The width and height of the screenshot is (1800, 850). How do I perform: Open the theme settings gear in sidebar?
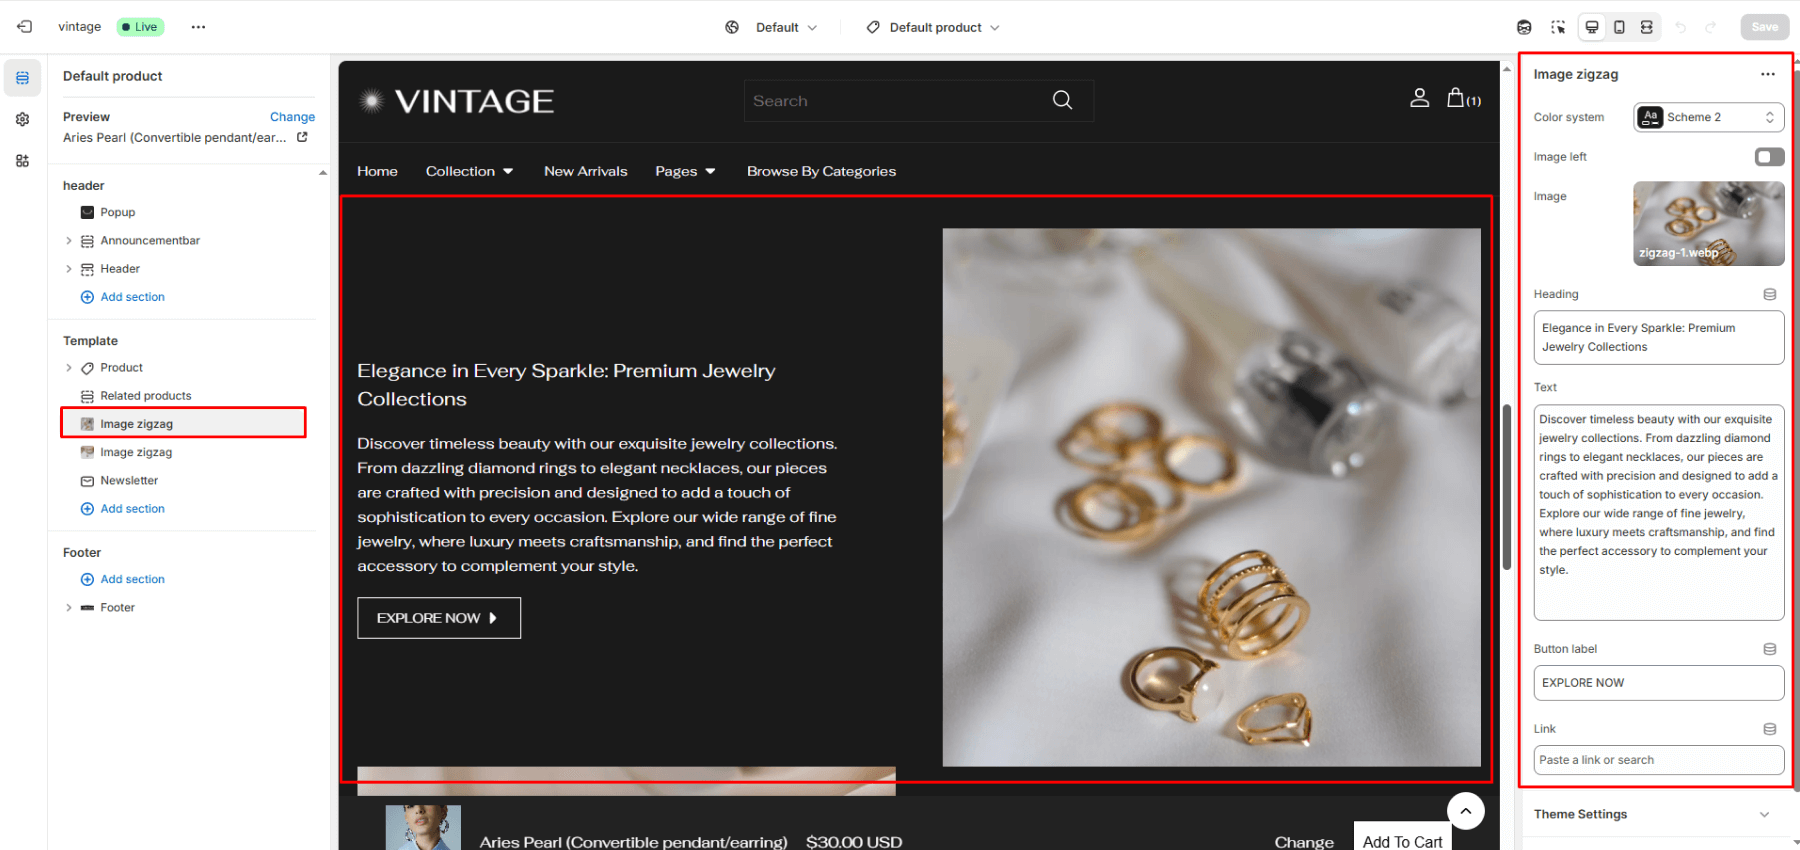(x=22, y=119)
